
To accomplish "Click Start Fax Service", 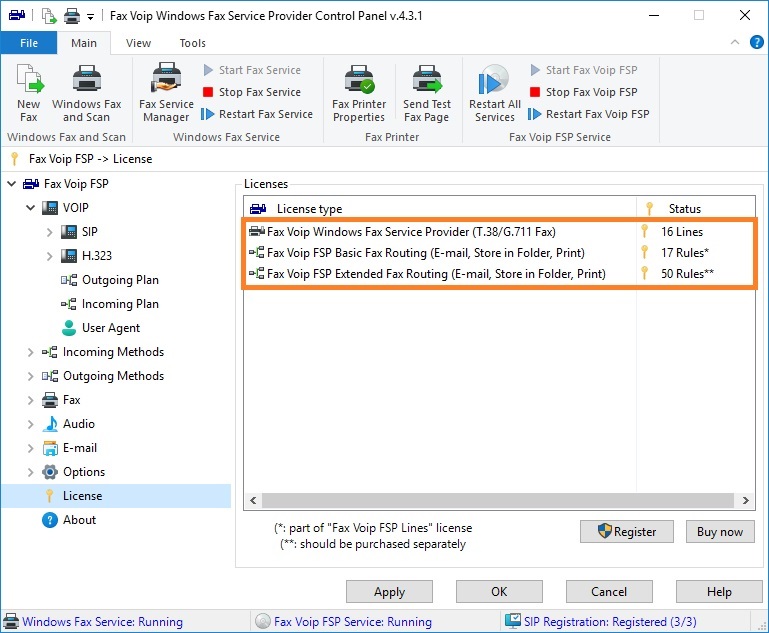I will coord(252,70).
